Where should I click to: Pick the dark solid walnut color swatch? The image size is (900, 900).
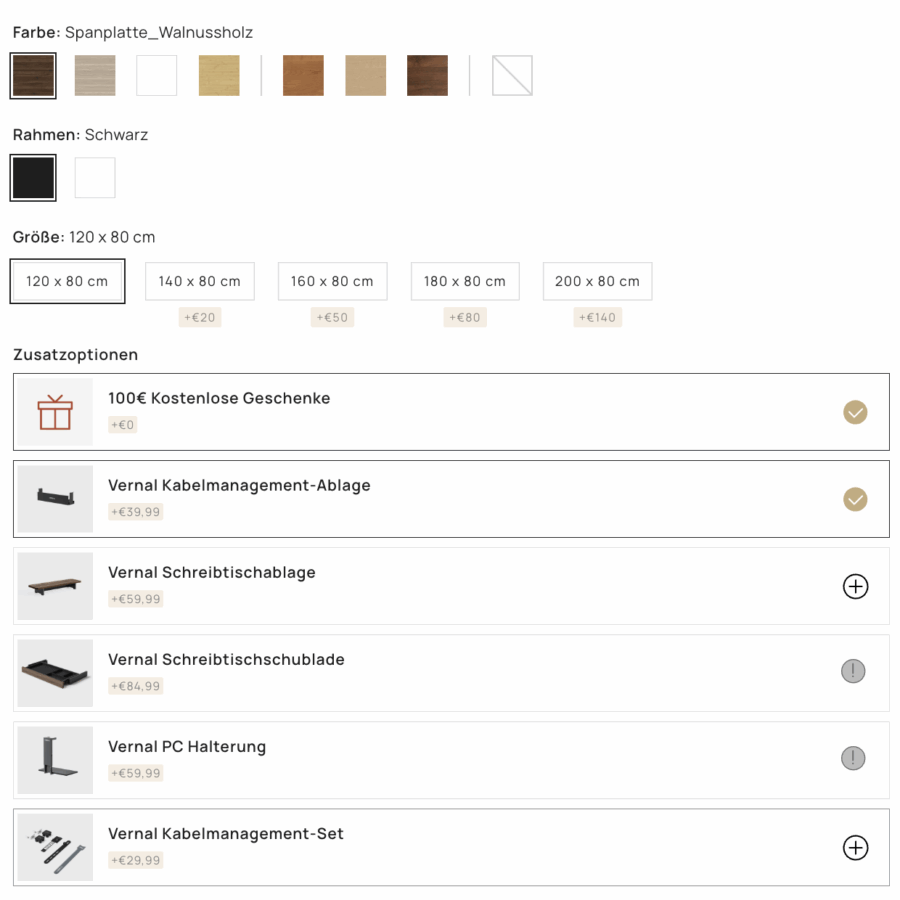[x=427, y=75]
